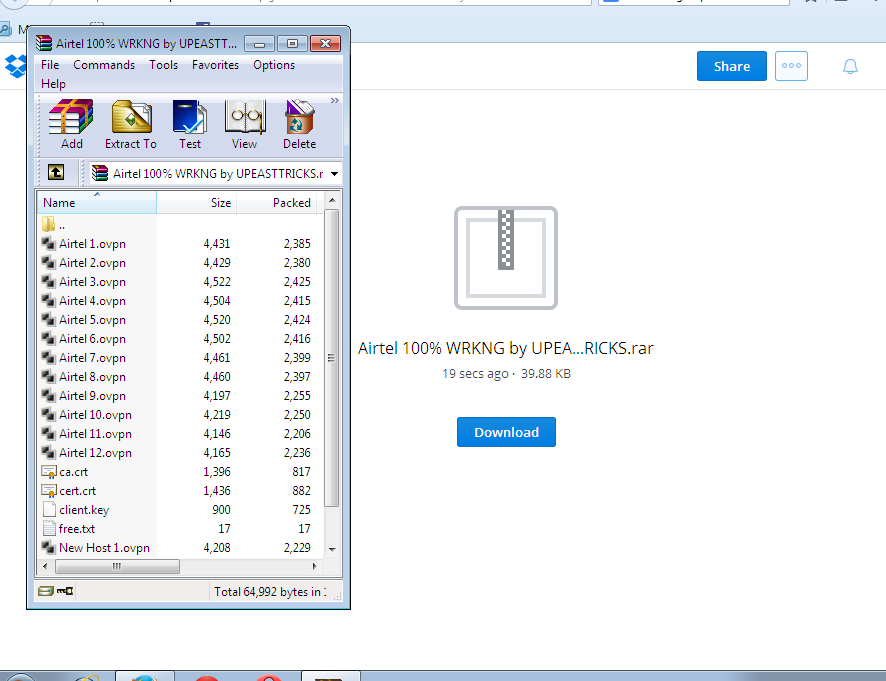Screen dimensions: 886x681
Task: Open the Options menu
Action: [274, 65]
